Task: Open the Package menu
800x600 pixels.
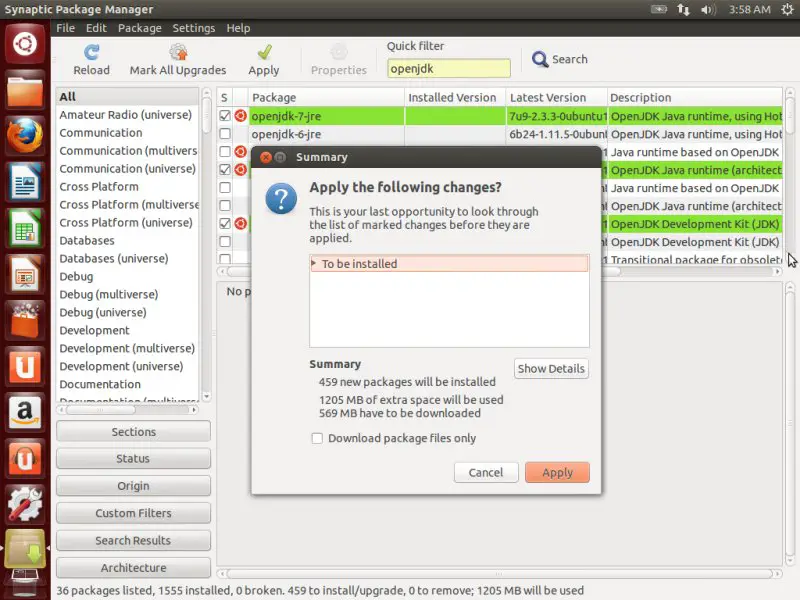Action: (x=140, y=28)
